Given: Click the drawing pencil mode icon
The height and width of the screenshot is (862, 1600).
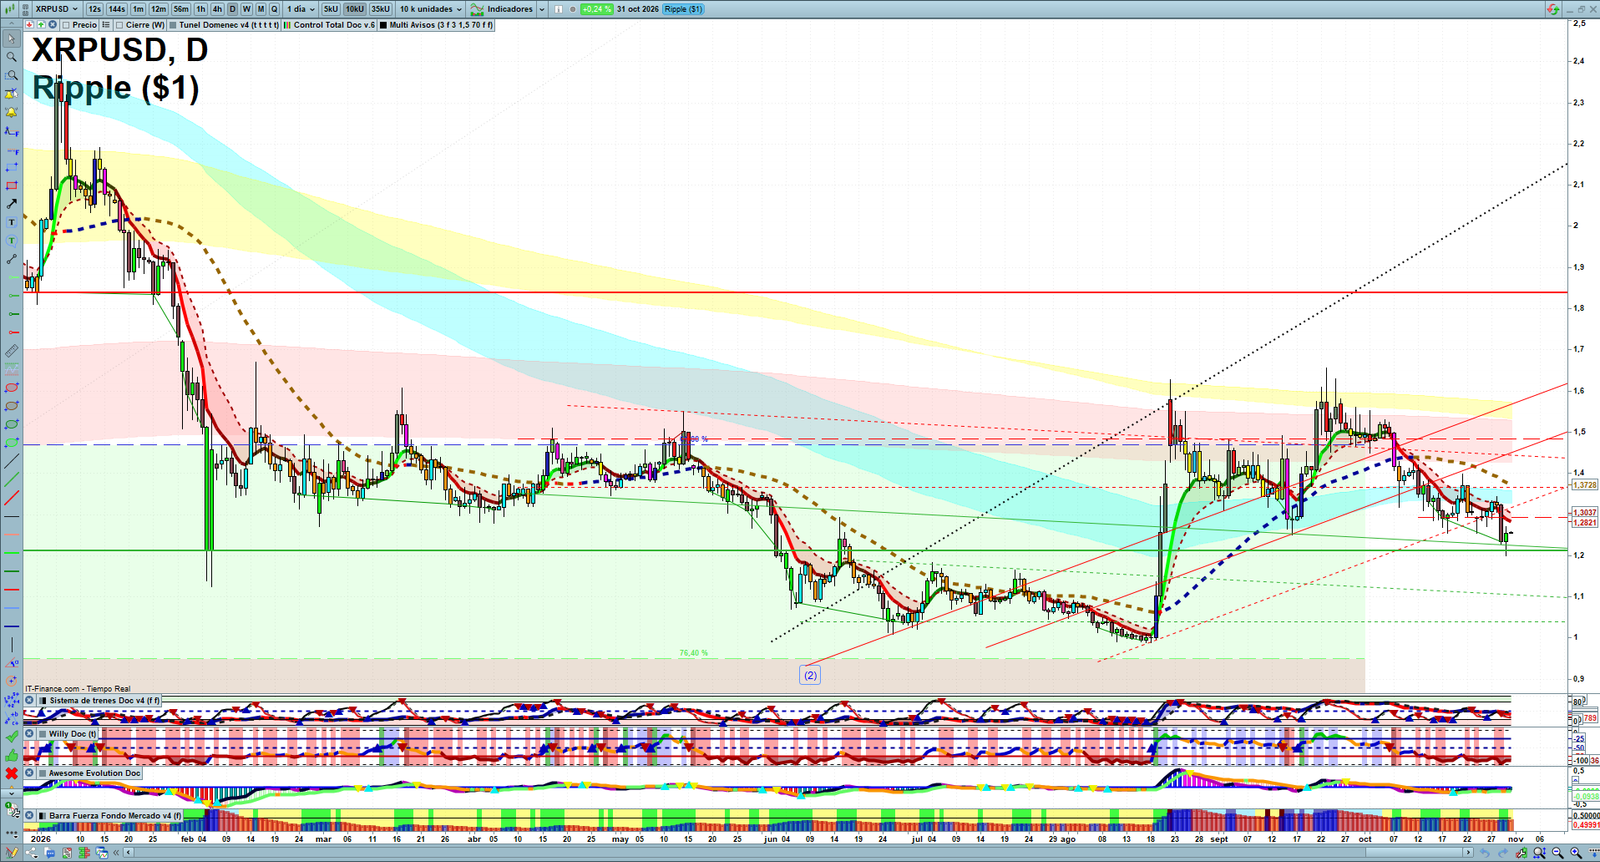Looking at the screenshot, I should (x=12, y=852).
